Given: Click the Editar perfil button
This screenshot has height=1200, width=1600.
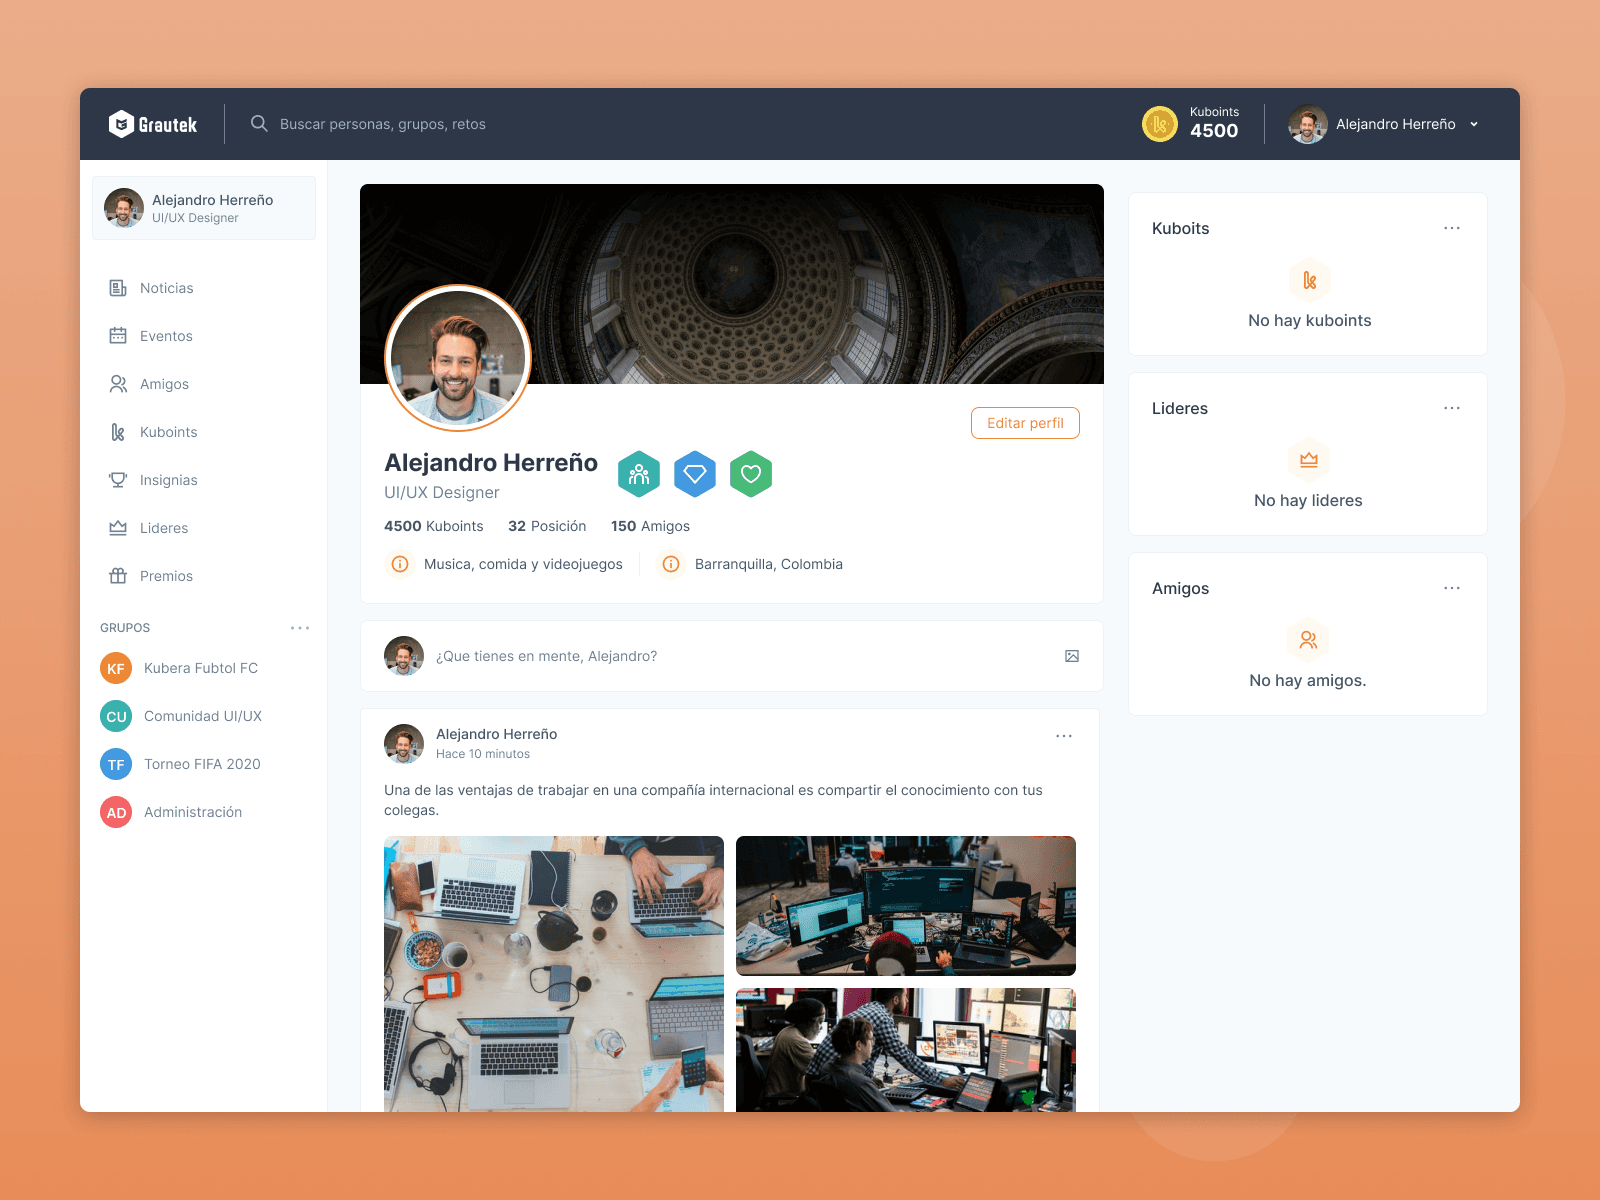Looking at the screenshot, I should coord(1025,423).
